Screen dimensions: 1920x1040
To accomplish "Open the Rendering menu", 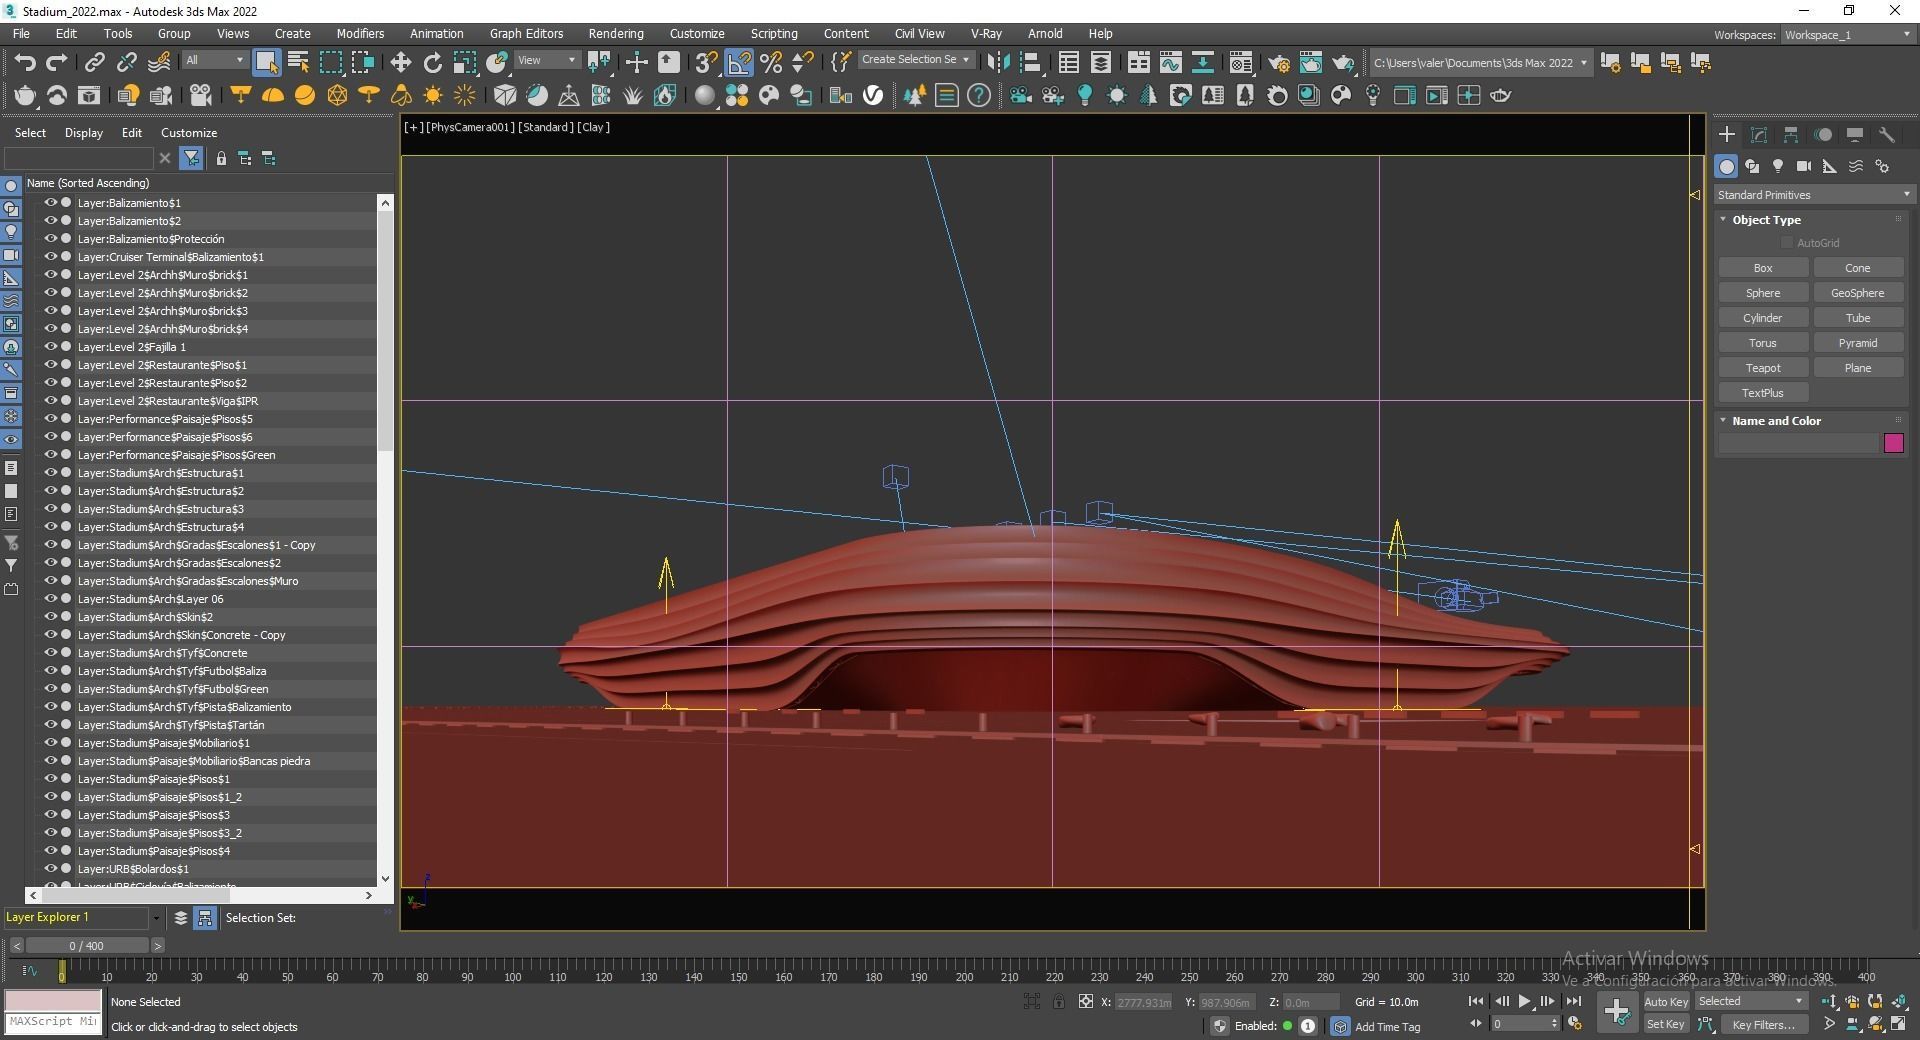I will point(615,33).
